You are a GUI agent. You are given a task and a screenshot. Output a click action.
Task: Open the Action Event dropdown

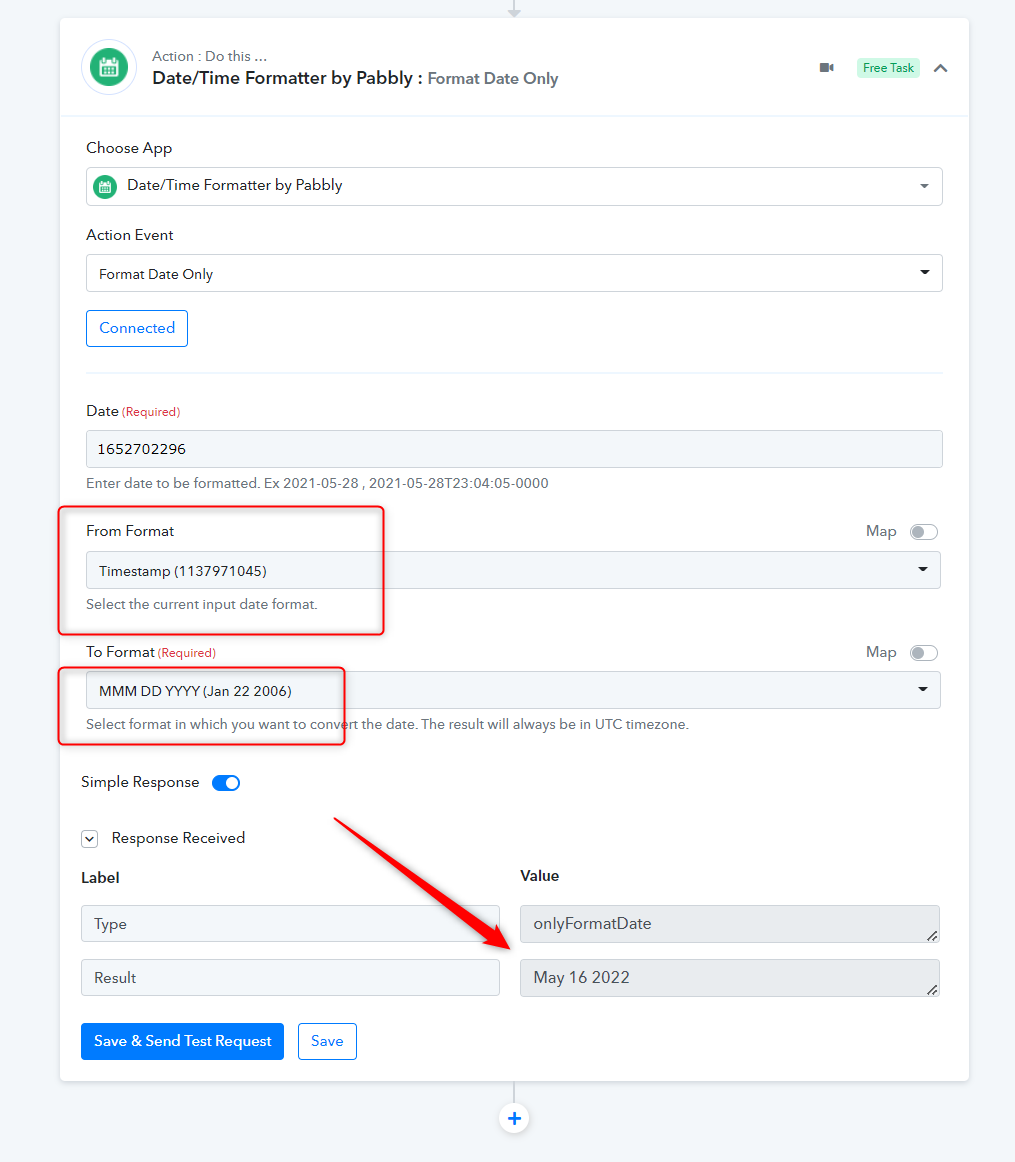(514, 273)
